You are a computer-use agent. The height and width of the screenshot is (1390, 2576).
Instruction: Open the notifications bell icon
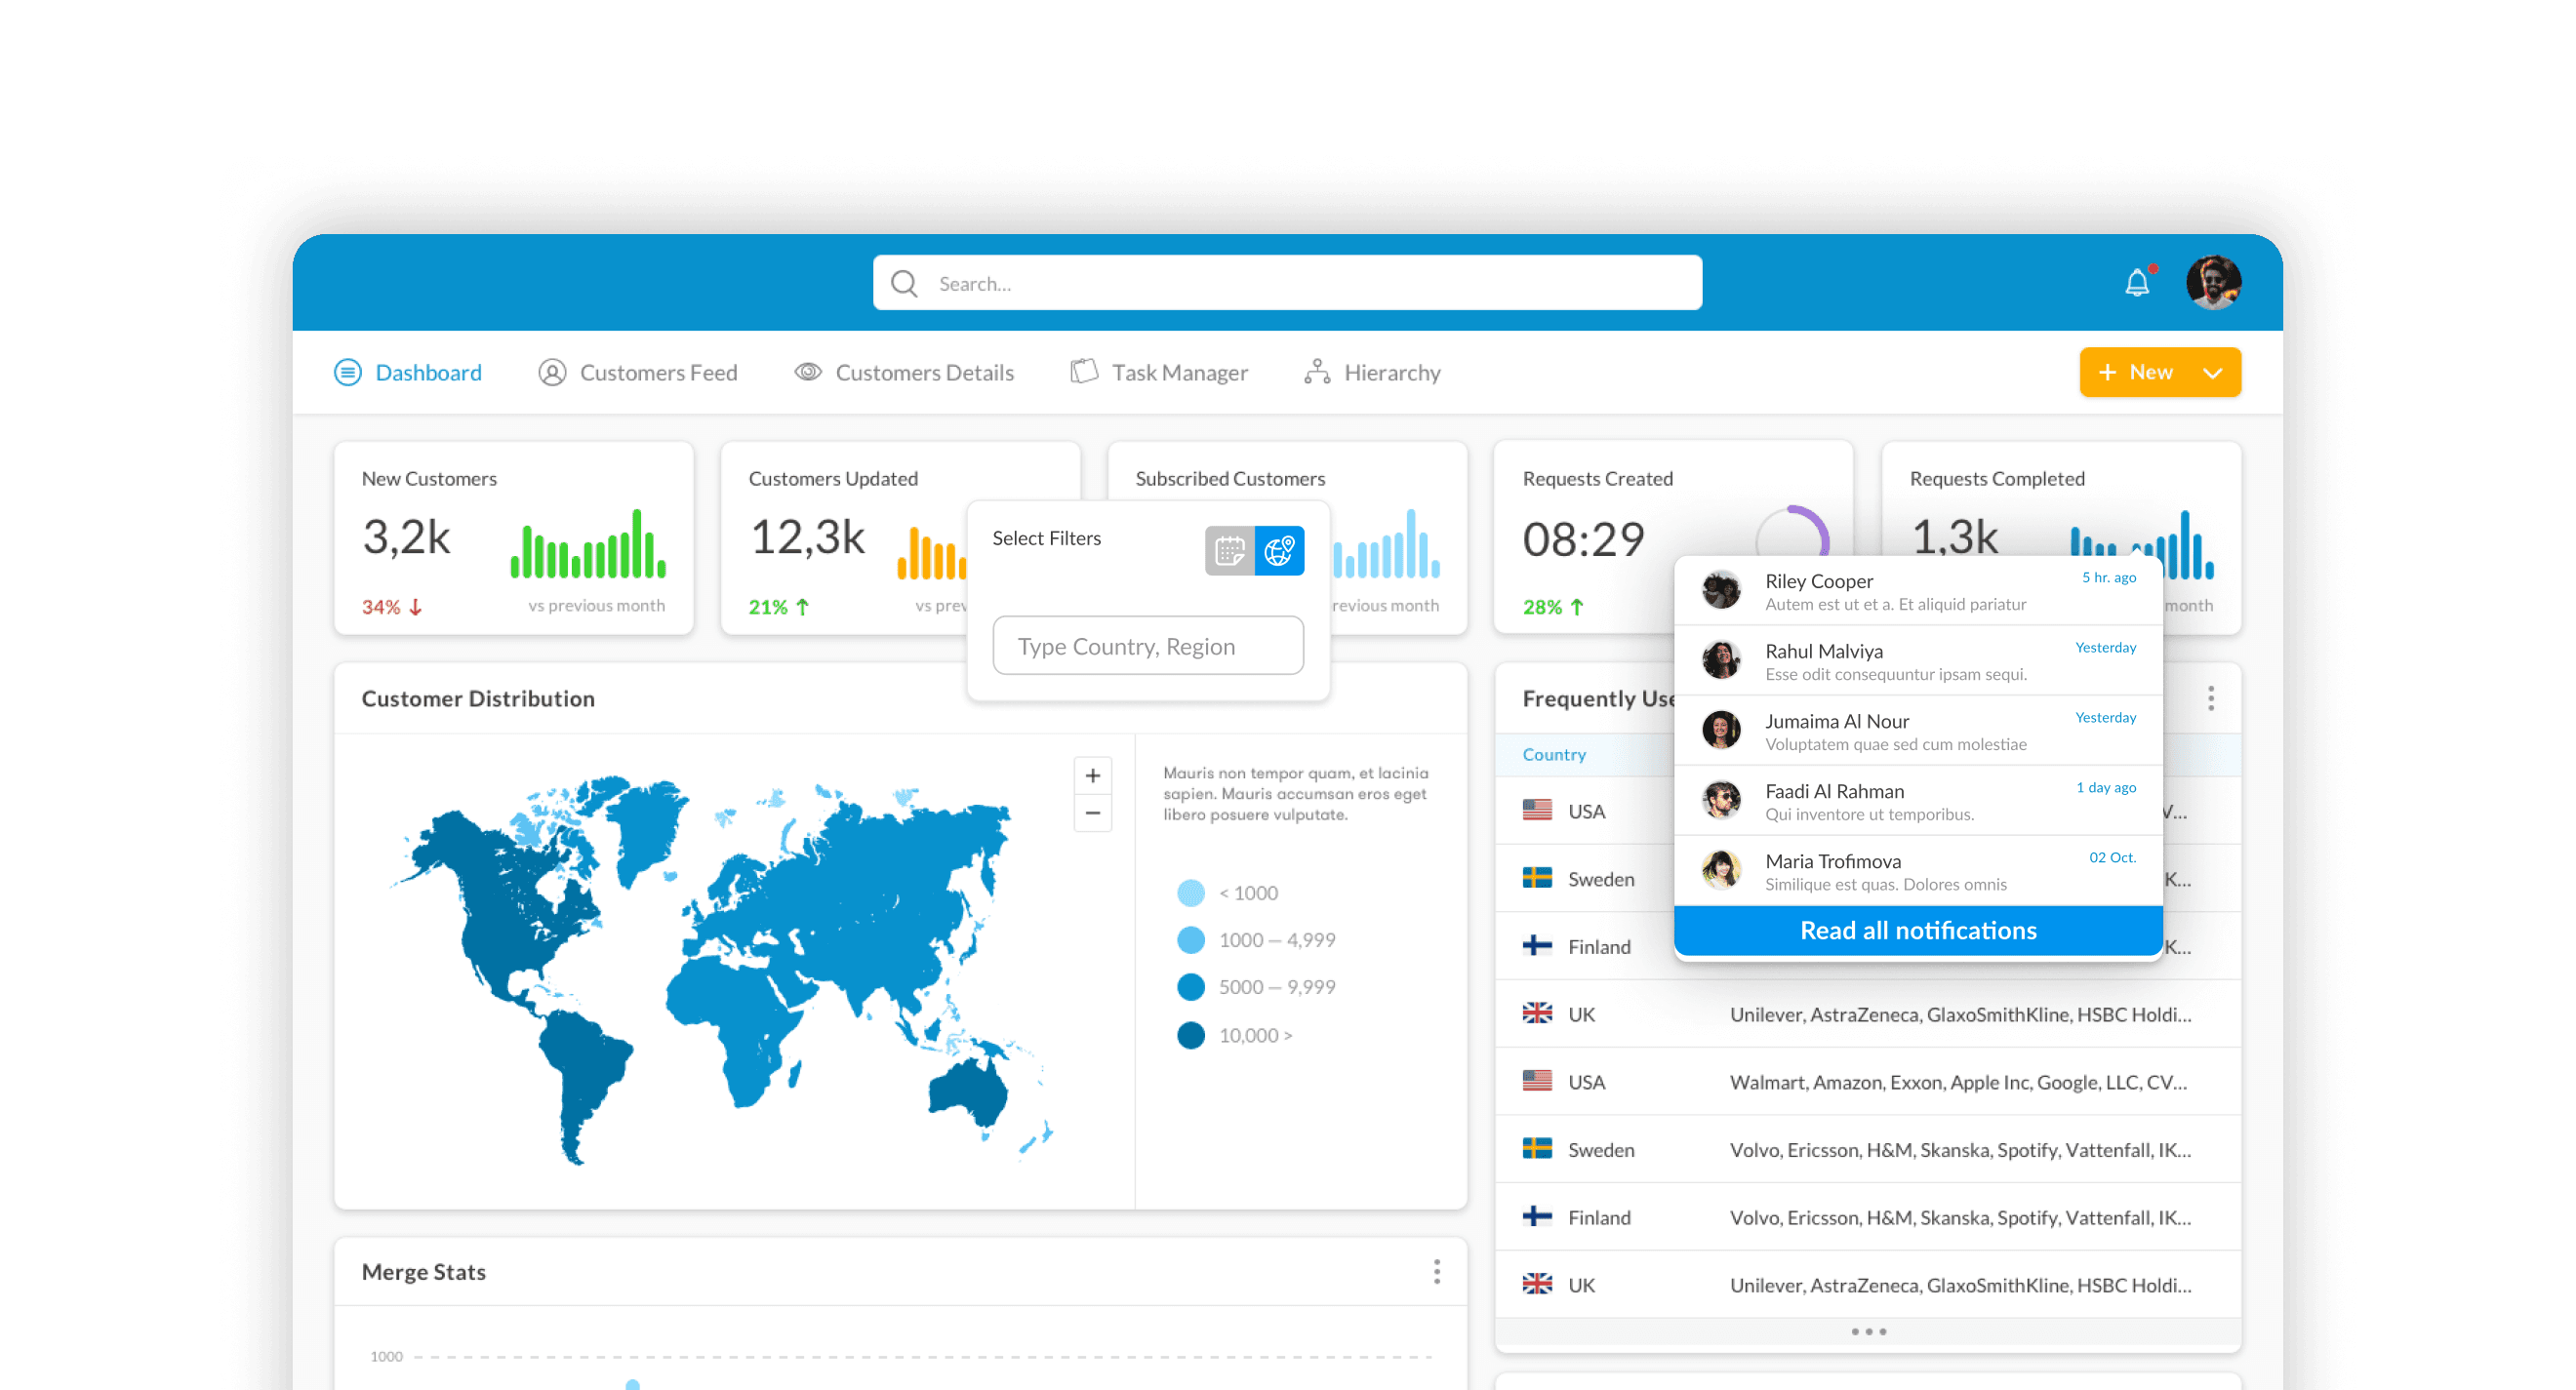click(x=2136, y=283)
